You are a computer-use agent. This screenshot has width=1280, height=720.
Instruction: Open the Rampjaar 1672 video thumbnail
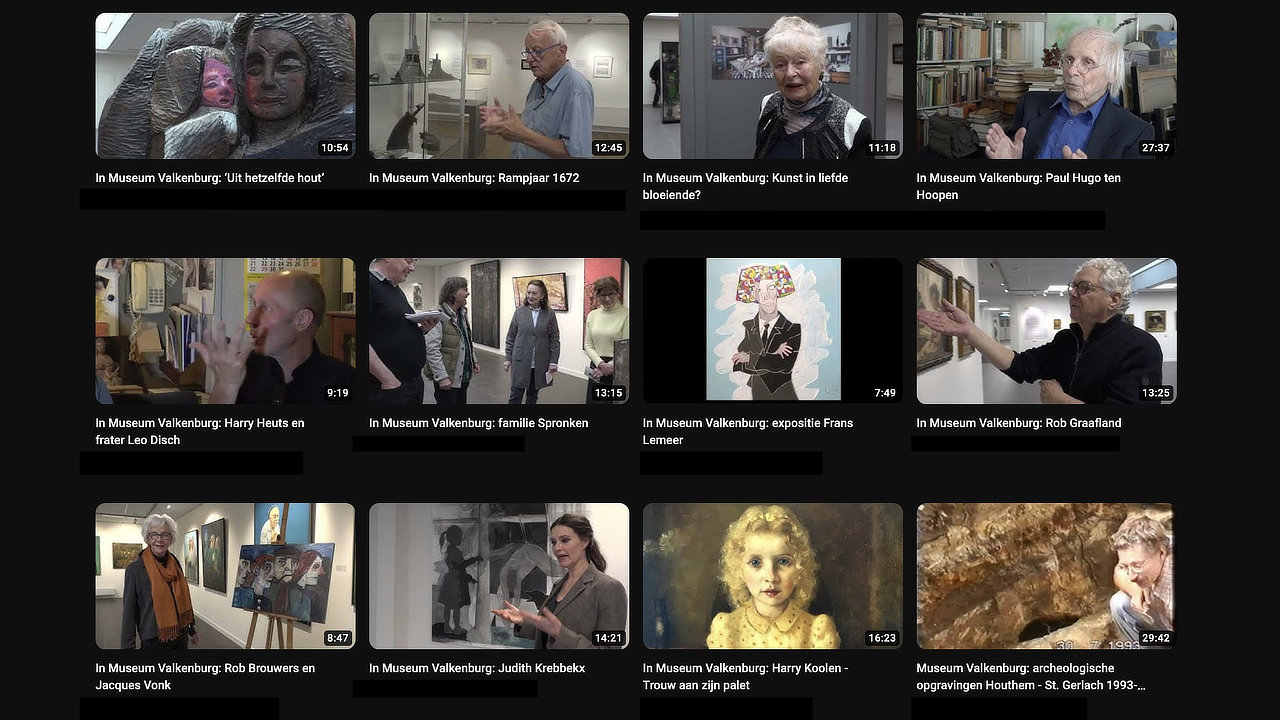499,86
